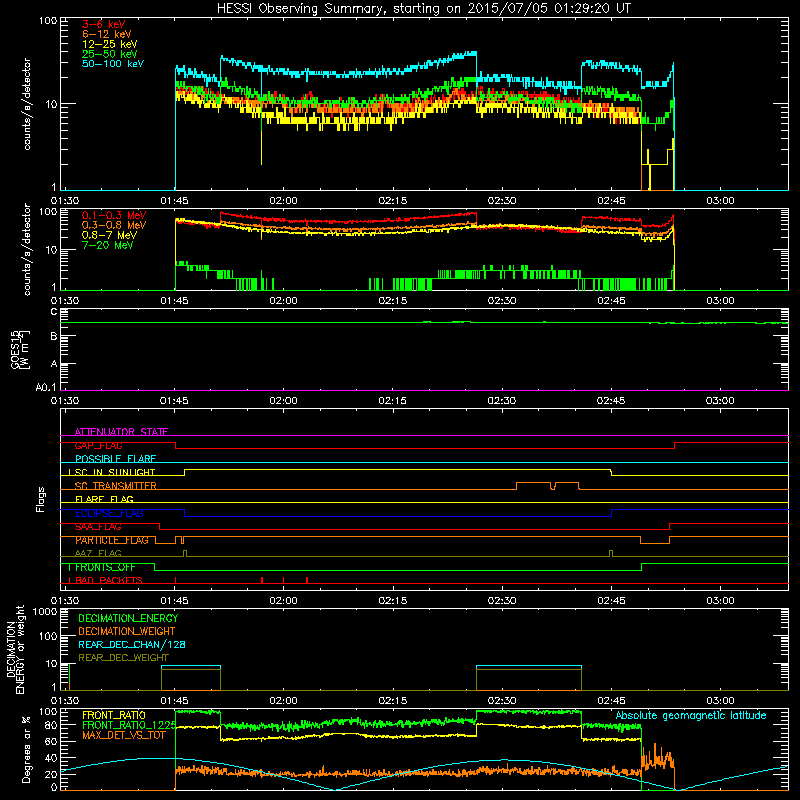
Task: Click the Degrees or % axis label
Action: pyautogui.click(x=26, y=750)
